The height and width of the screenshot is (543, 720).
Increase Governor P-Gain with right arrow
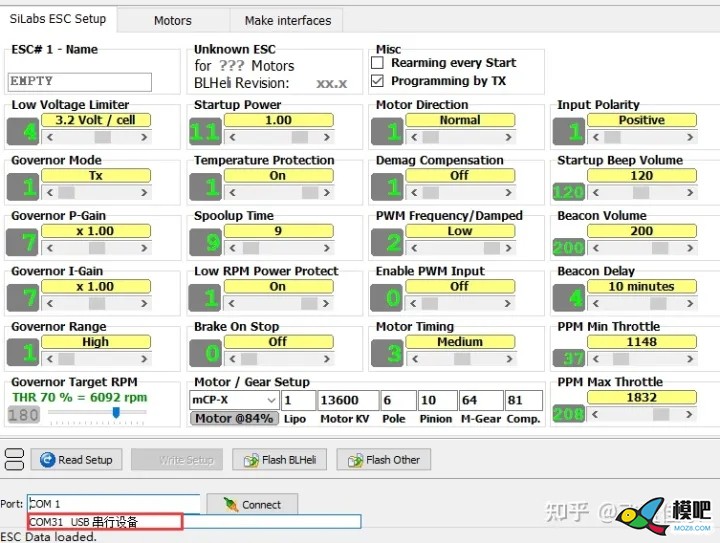tap(144, 248)
